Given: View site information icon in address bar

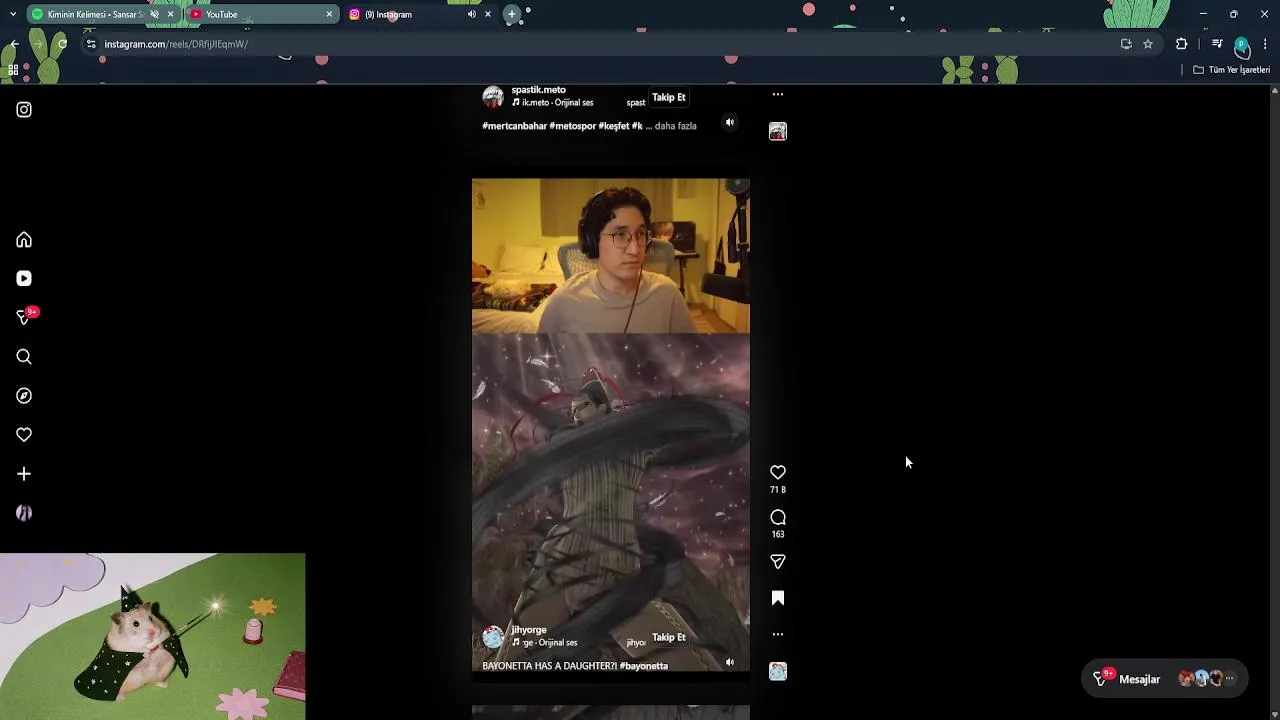Looking at the screenshot, I should (91, 44).
